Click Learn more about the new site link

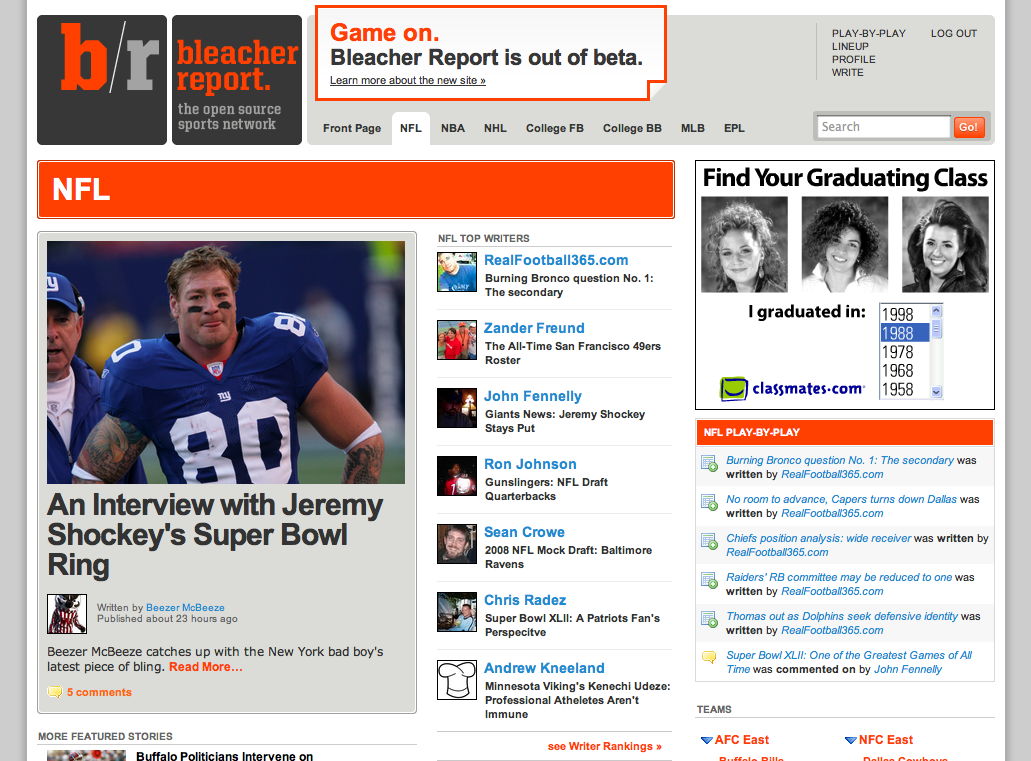click(408, 80)
